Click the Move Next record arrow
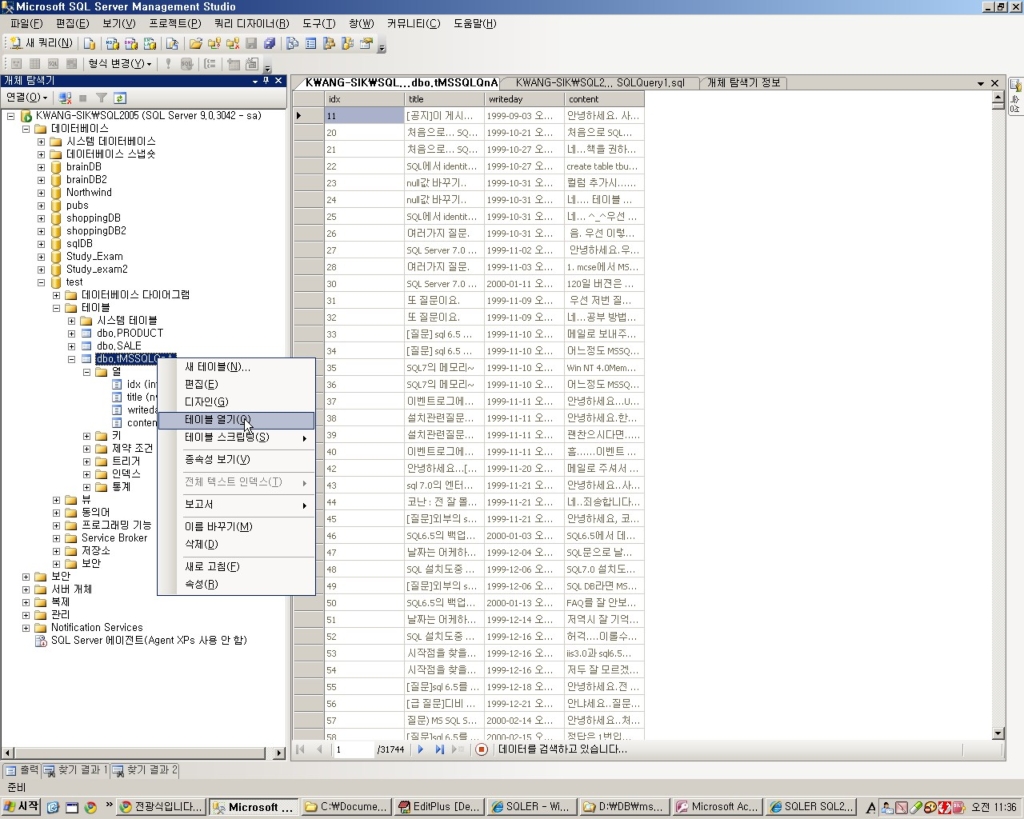The image size is (1024, 819). tap(421, 750)
